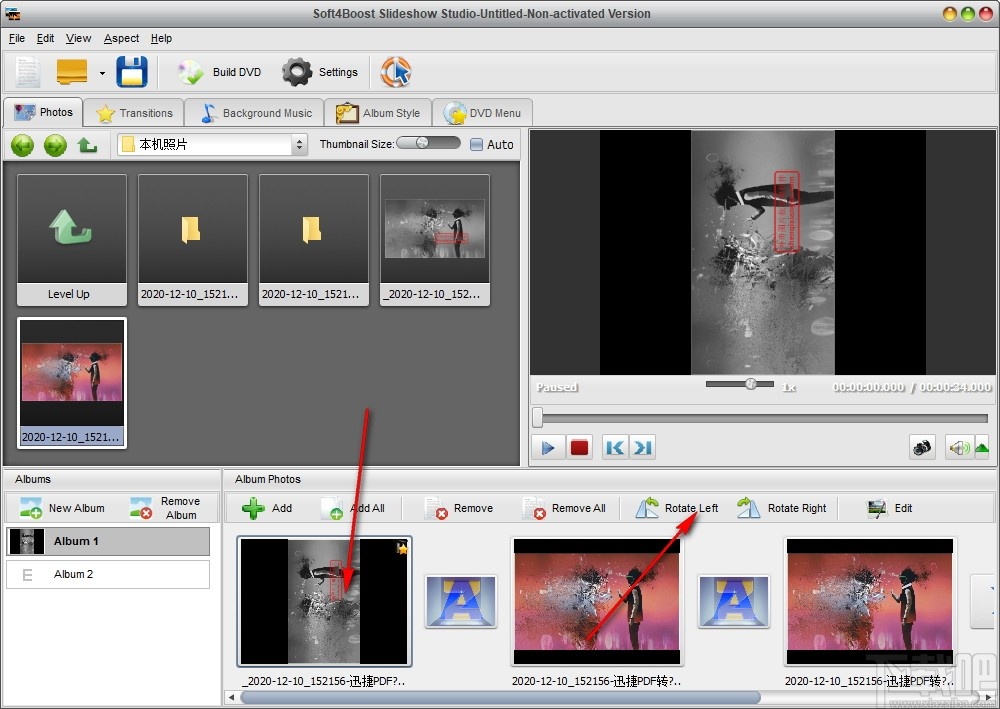The height and width of the screenshot is (709, 1000).
Task: Open the dropdown arrow beside Open project
Action: (102, 73)
